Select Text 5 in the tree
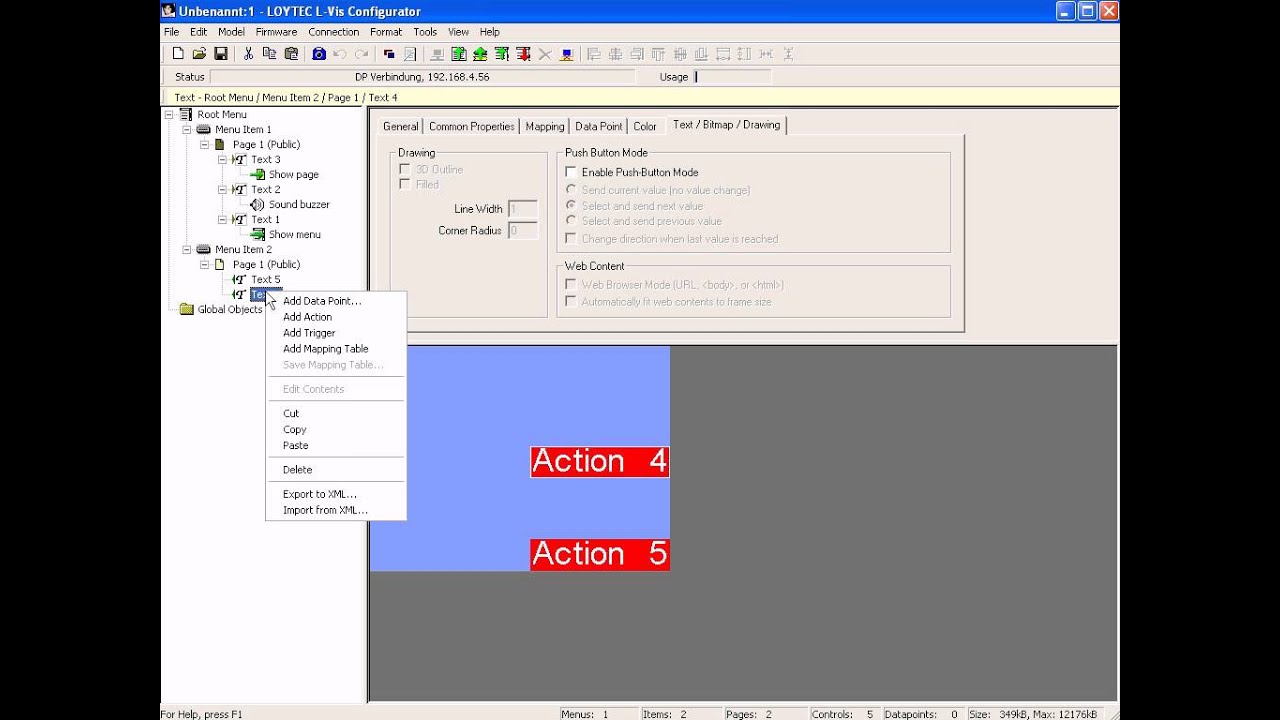Image resolution: width=1280 pixels, height=720 pixels. tap(265, 279)
